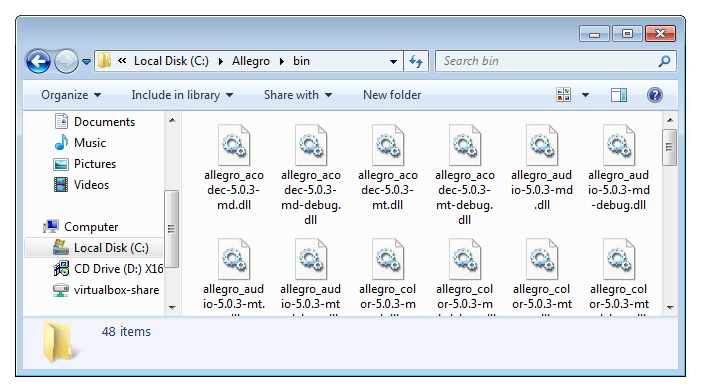Click the Back navigation arrow button
The width and height of the screenshot is (702, 391).
38,61
